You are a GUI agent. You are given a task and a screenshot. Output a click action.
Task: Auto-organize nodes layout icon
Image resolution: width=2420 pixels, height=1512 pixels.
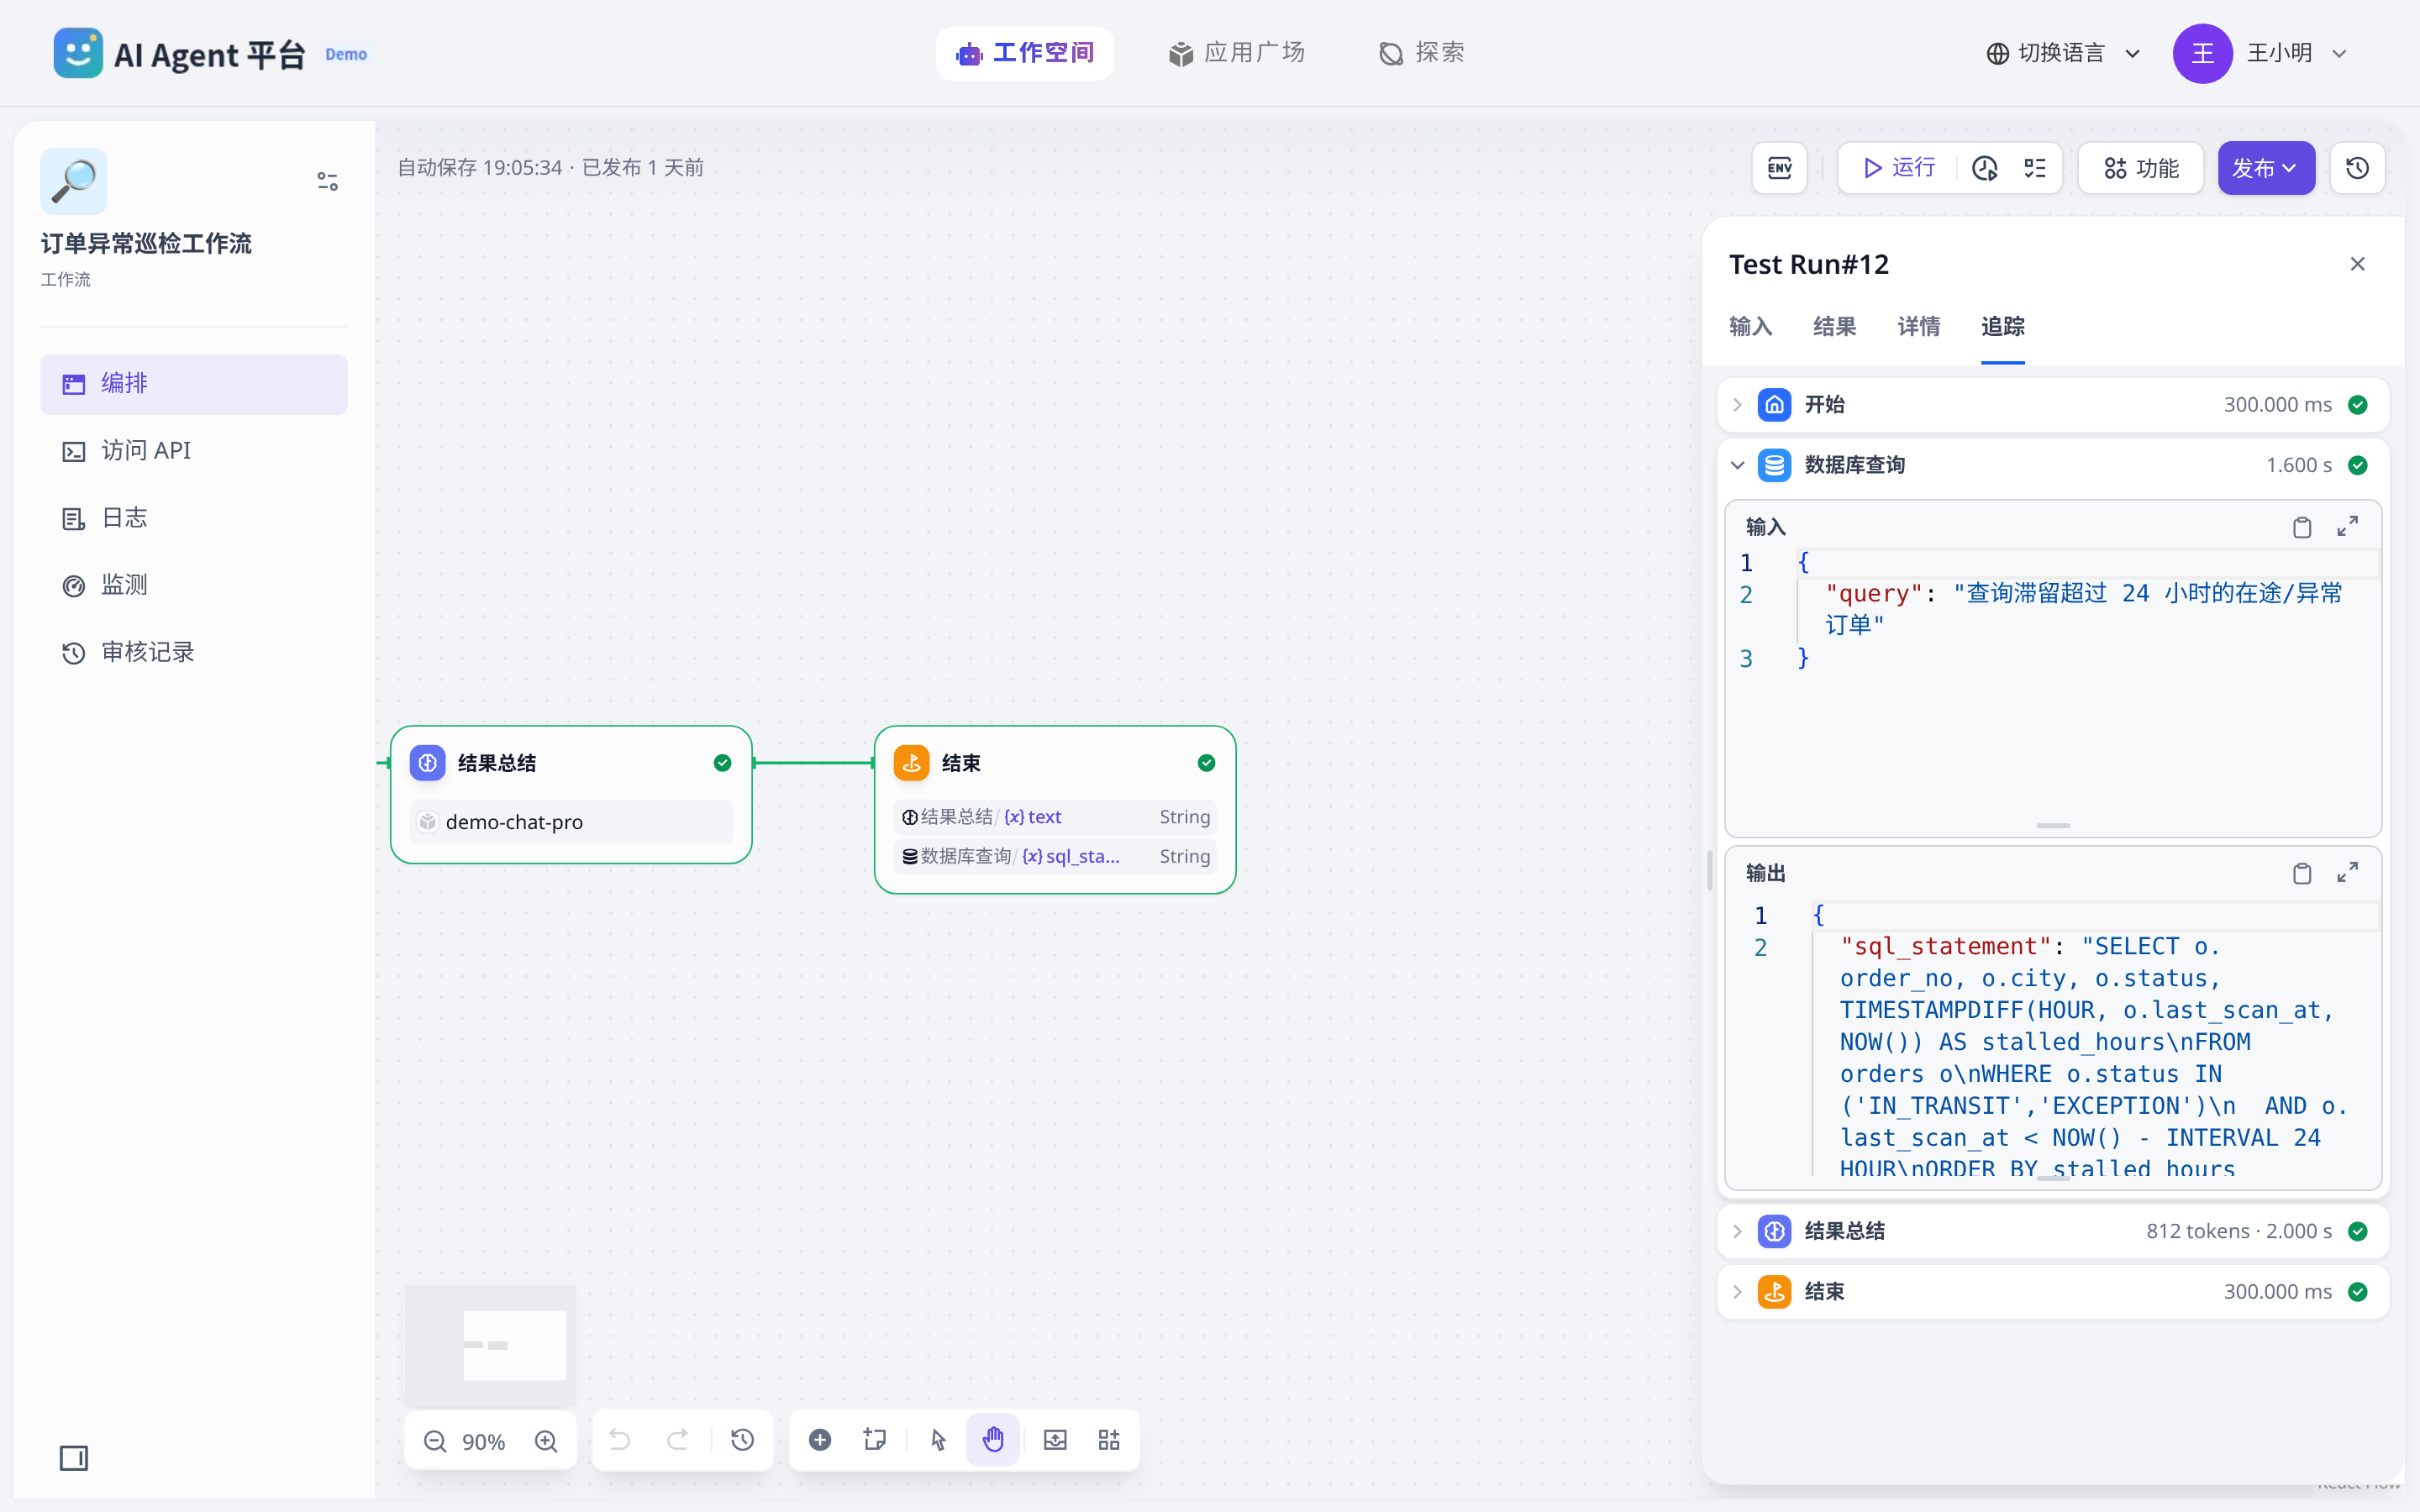1109,1440
